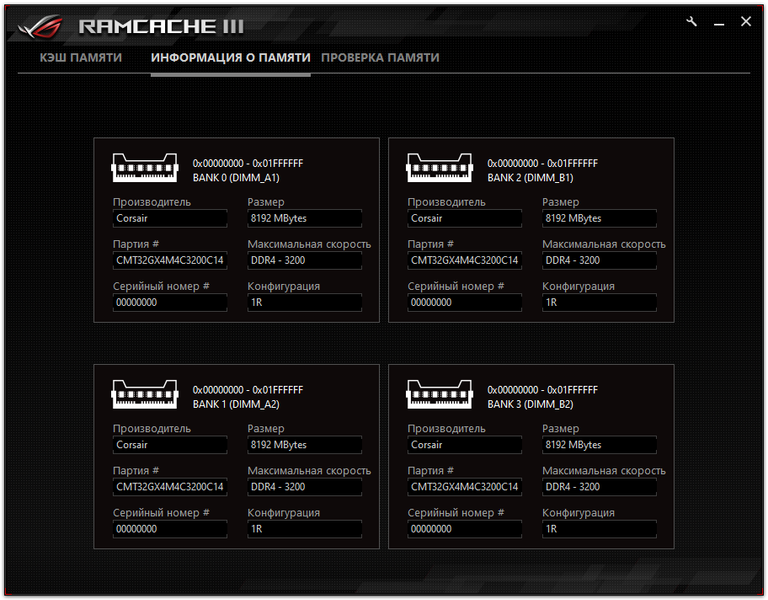This screenshot has height=600, width=768.
Task: Click the BANK 2 (DIMM_B1) label
Action: [530, 178]
